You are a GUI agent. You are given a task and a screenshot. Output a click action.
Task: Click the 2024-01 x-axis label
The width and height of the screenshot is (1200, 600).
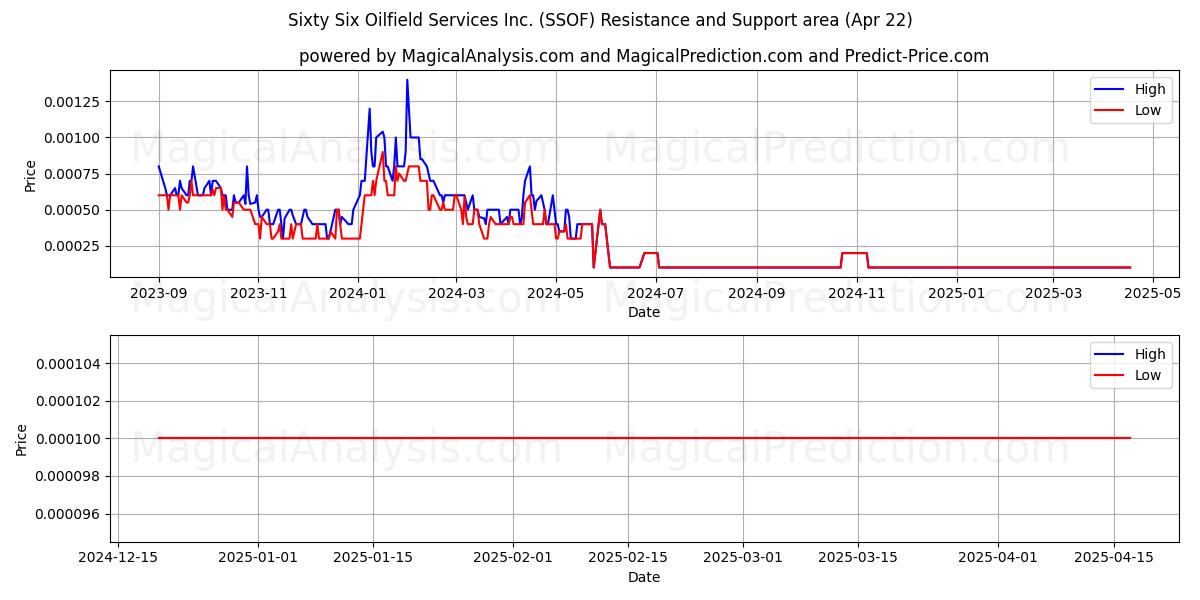pos(358,294)
